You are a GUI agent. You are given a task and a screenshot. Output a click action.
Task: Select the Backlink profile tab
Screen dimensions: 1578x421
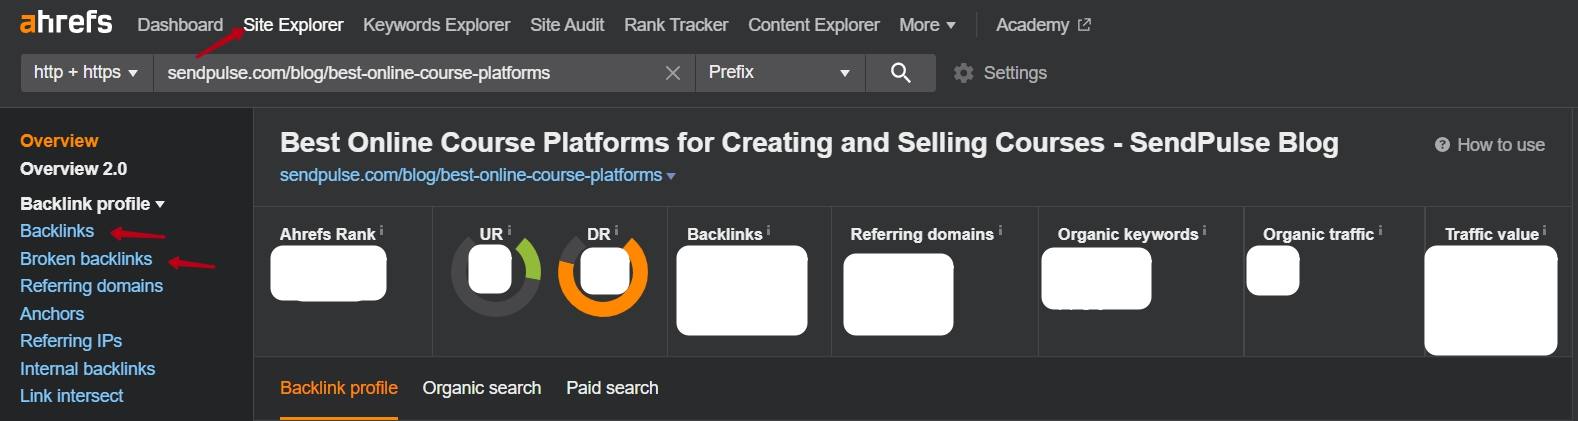point(339,388)
